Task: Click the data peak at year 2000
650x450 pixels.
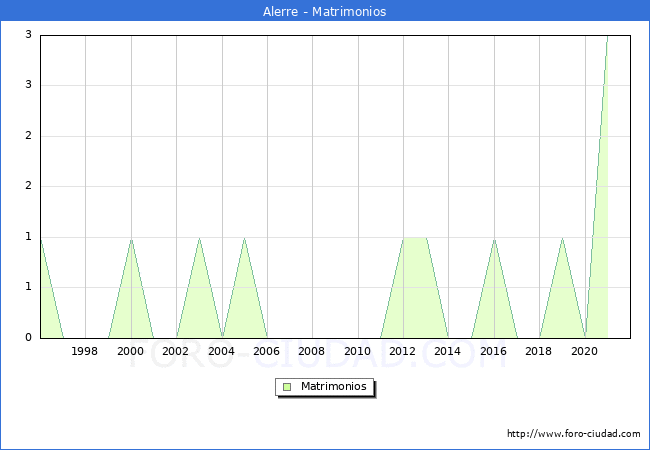Action: [x=131, y=240]
